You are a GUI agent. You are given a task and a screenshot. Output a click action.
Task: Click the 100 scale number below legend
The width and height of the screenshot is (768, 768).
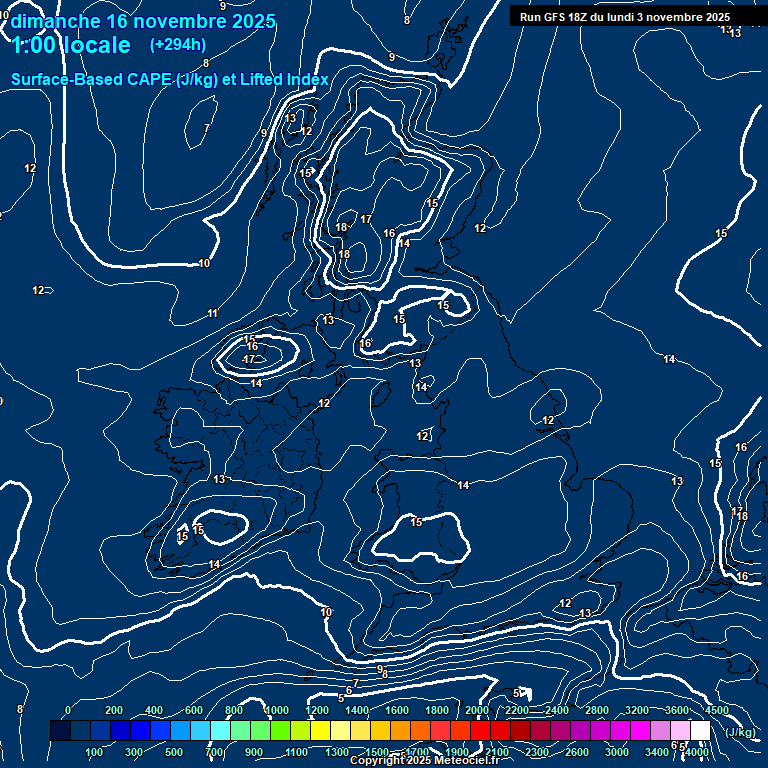pos(94,752)
